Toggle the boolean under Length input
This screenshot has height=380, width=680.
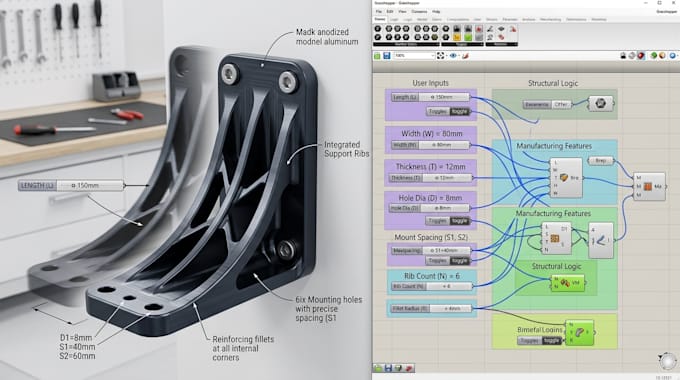point(448,111)
